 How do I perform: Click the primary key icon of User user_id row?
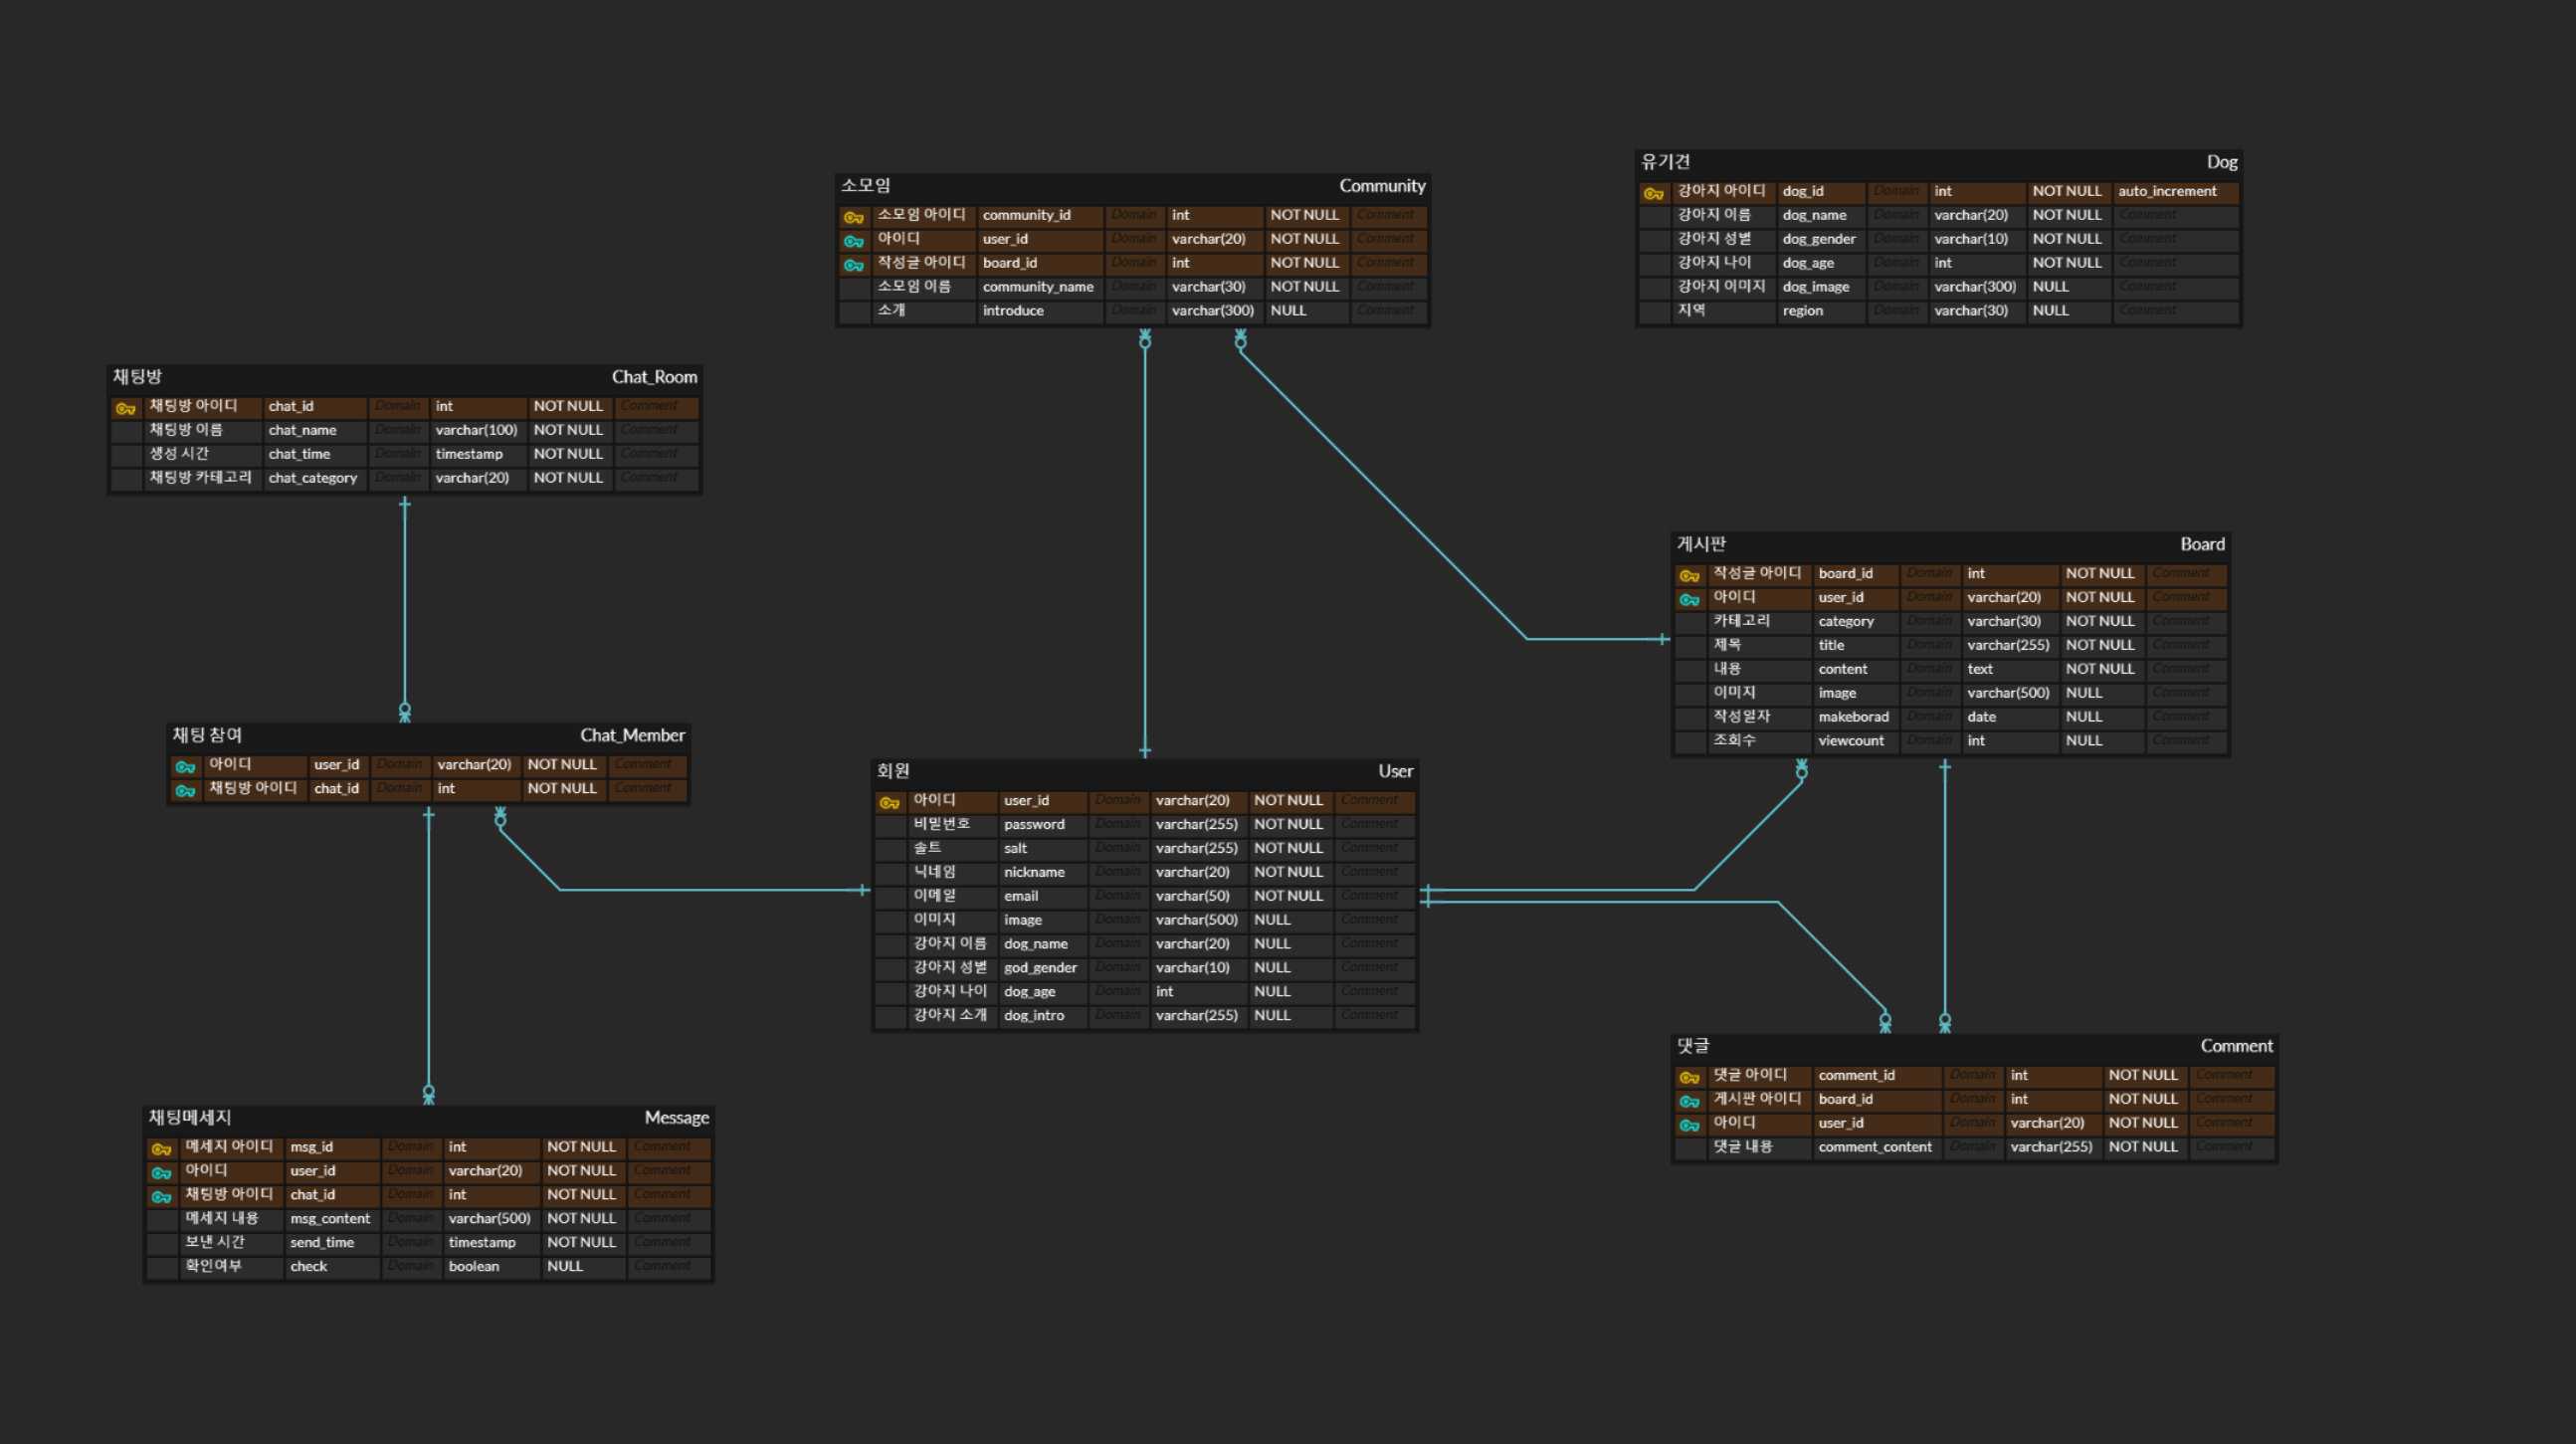[889, 803]
